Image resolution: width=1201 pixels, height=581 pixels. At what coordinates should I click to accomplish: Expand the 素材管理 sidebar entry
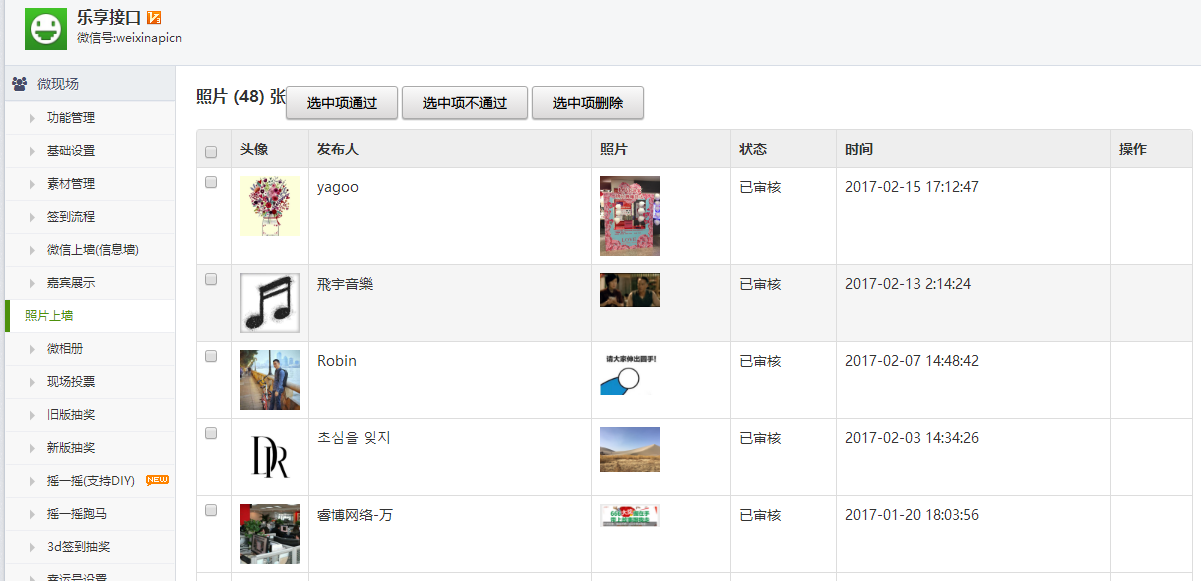pos(70,184)
